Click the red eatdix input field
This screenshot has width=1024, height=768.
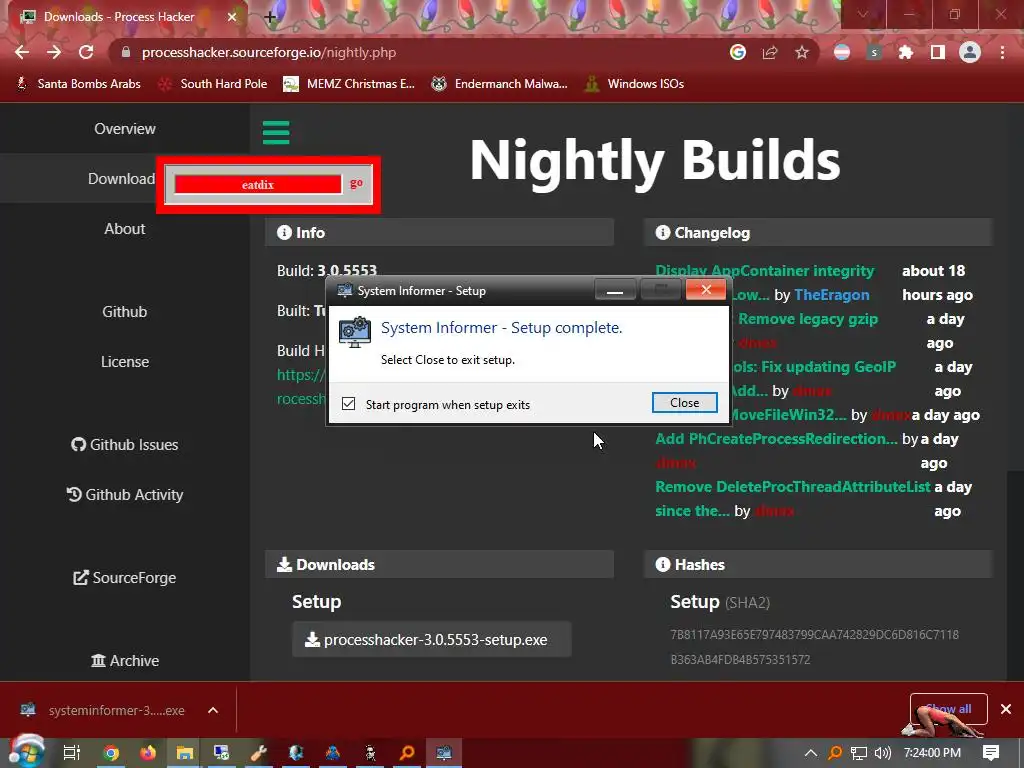(x=258, y=185)
